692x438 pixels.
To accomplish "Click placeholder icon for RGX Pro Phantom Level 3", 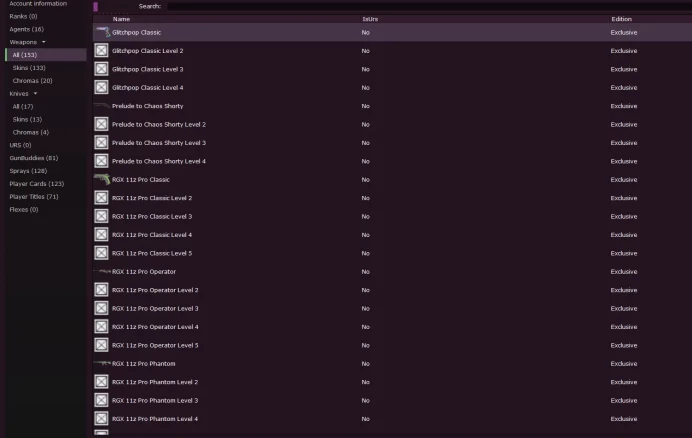I will click(x=102, y=400).
